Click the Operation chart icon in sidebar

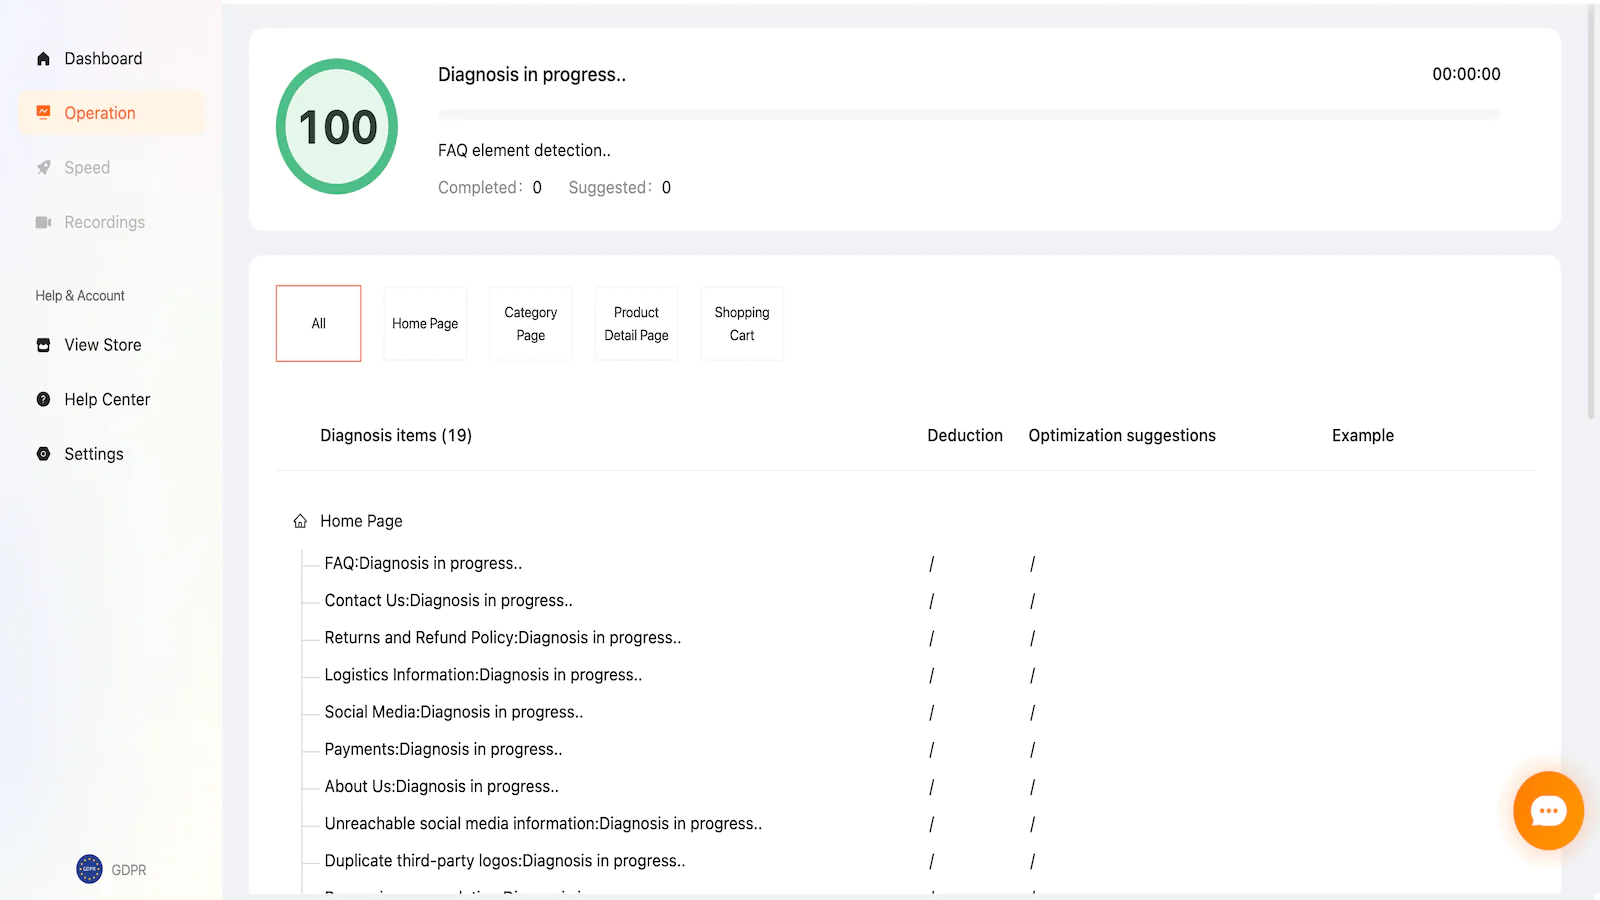pyautogui.click(x=43, y=113)
